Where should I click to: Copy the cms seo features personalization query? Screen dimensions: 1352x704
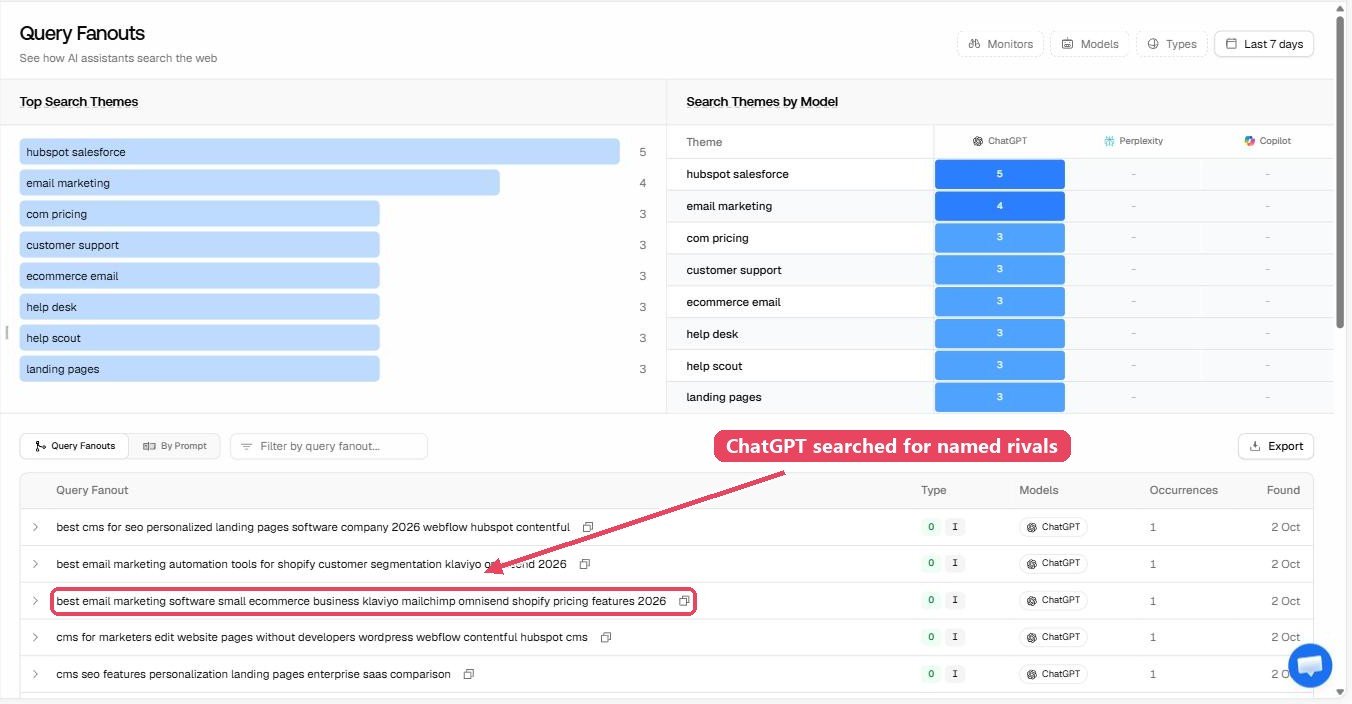(x=469, y=674)
